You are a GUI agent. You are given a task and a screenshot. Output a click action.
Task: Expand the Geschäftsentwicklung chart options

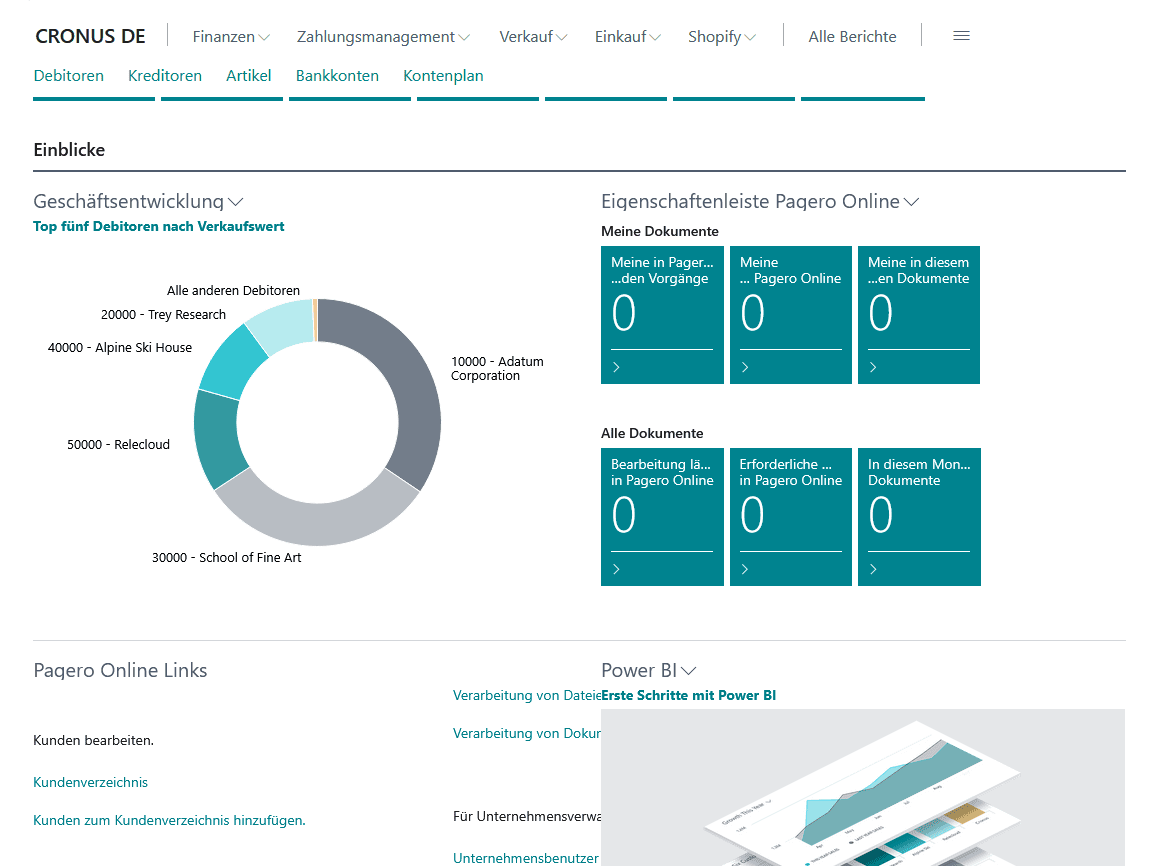point(236,202)
